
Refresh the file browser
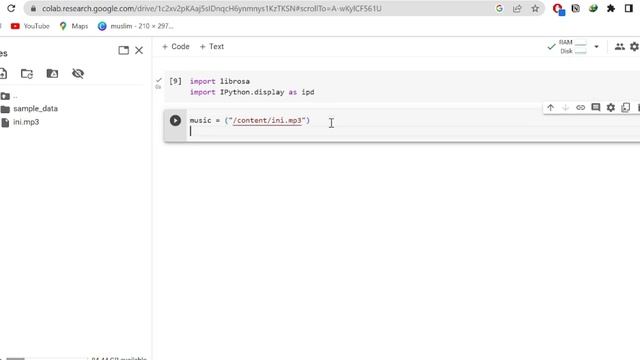(27, 73)
